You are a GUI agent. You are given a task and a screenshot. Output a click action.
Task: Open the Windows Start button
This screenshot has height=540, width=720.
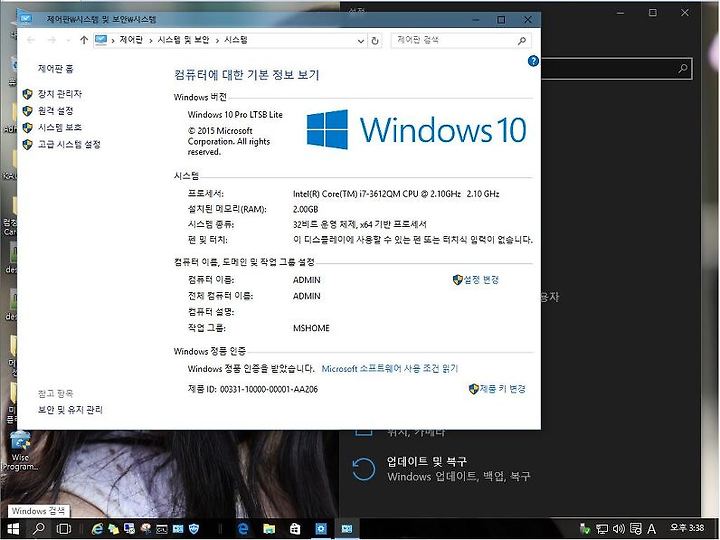[13, 529]
